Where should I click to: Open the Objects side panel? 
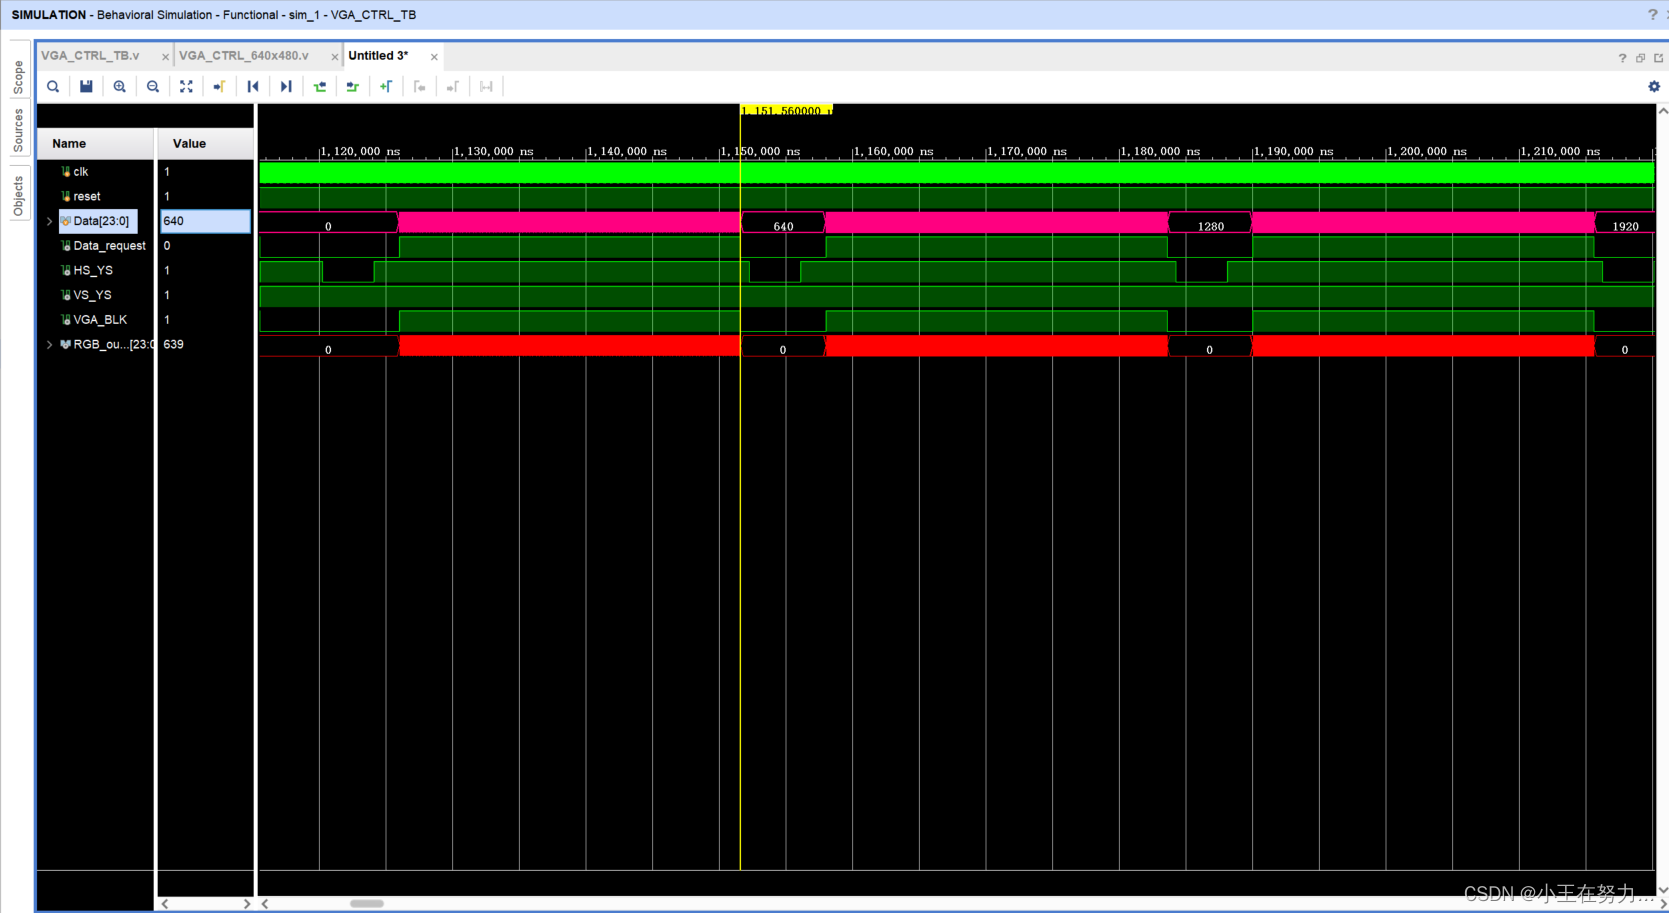(18, 196)
